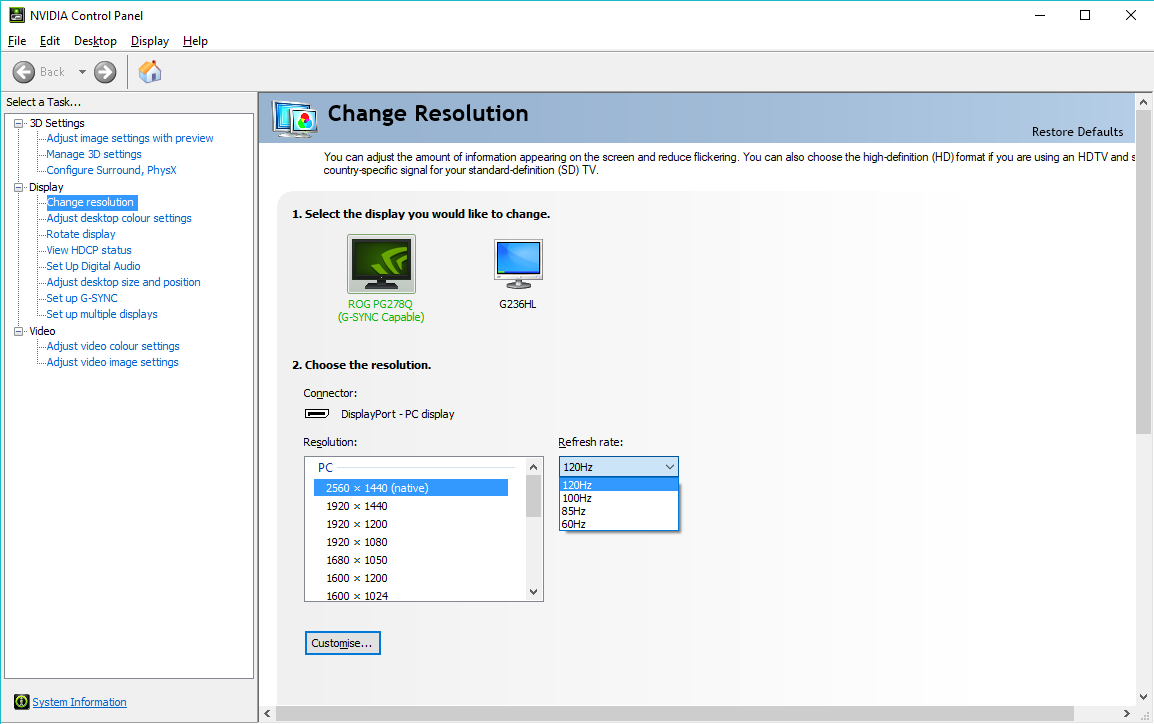Image resolution: width=1154 pixels, height=724 pixels.
Task: Open the Edit menu
Action: 50,41
